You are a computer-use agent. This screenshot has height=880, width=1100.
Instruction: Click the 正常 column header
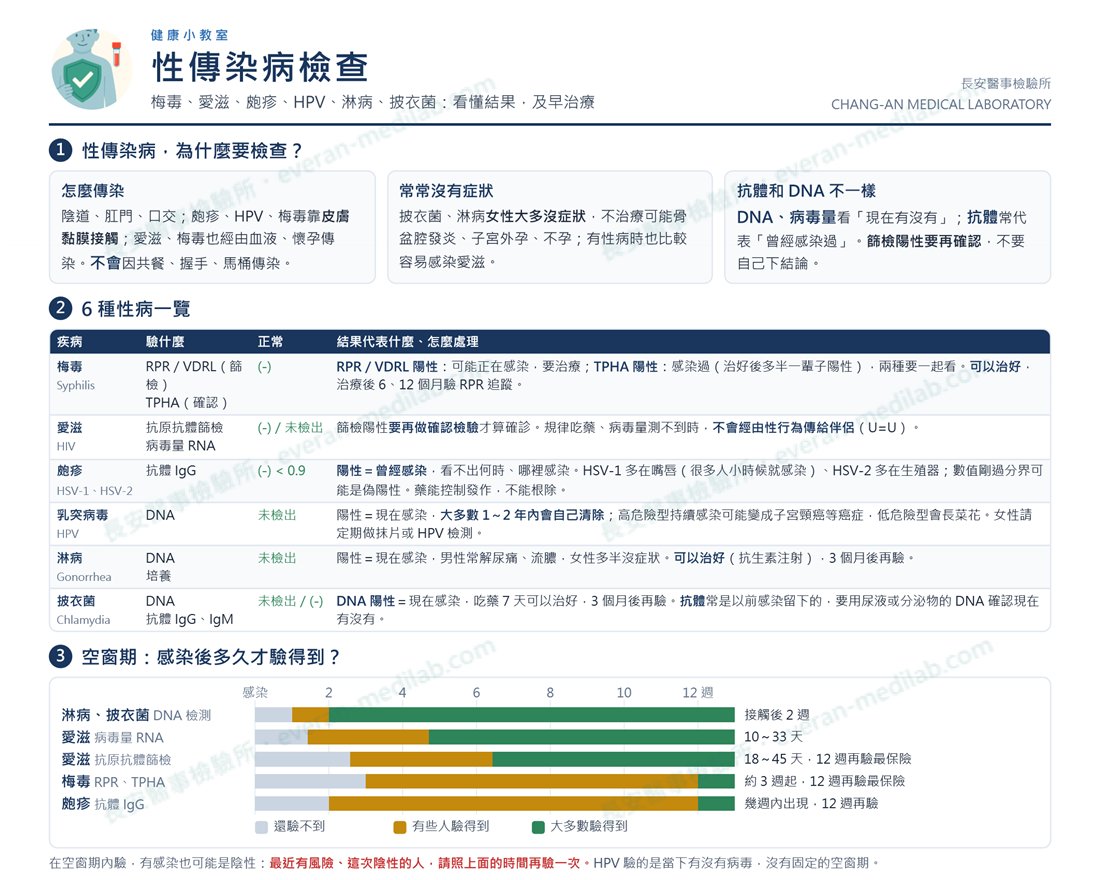click(x=270, y=342)
